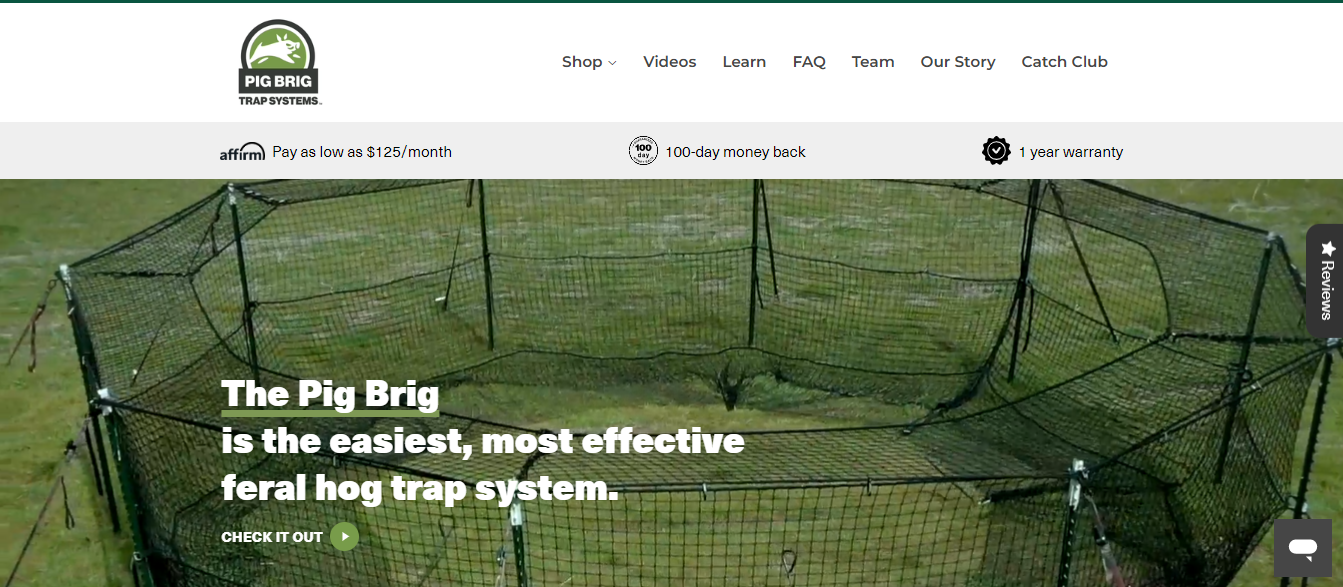Click the Pig Brig Trap Systems logo

click(x=279, y=63)
